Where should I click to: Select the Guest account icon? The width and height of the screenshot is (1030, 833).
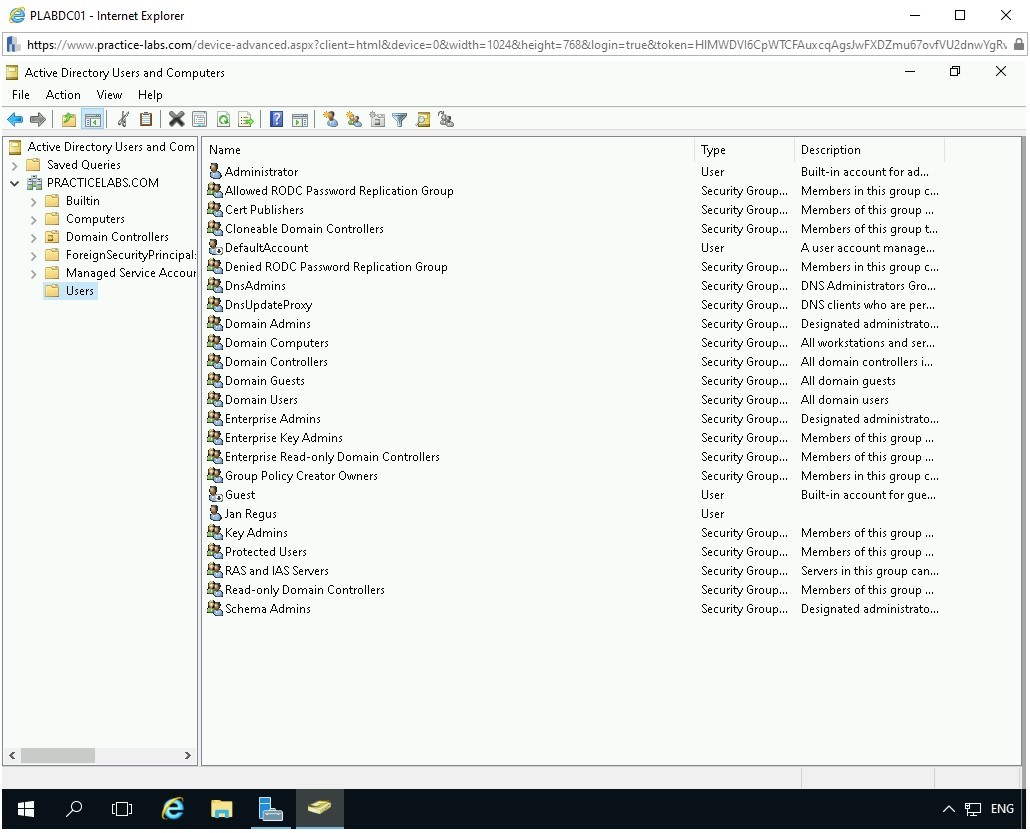[x=215, y=495]
